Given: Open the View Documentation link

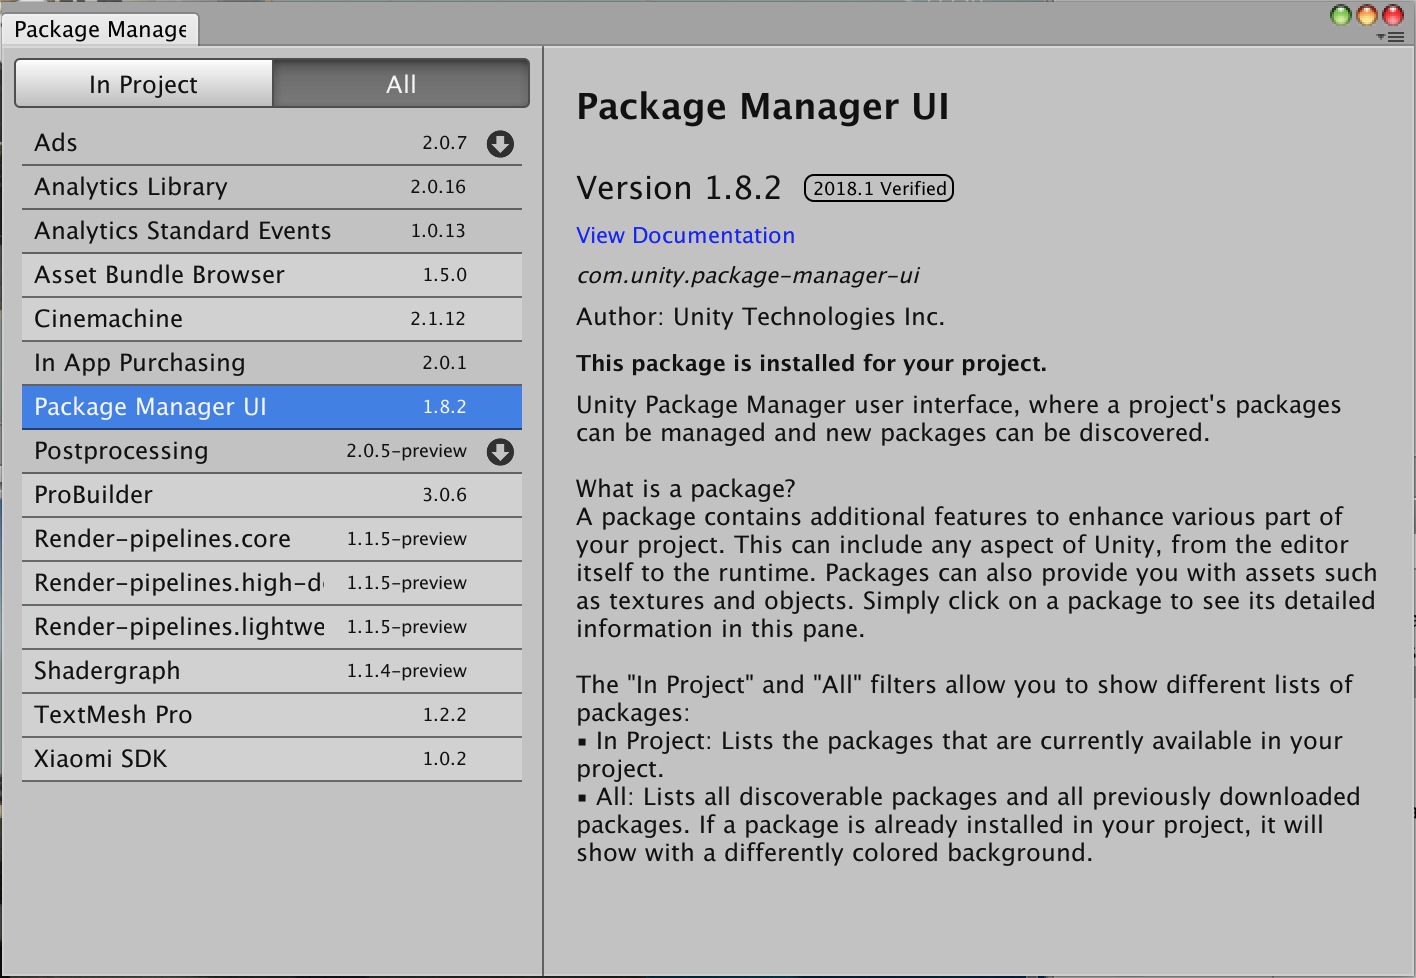Looking at the screenshot, I should pyautogui.click(x=685, y=236).
